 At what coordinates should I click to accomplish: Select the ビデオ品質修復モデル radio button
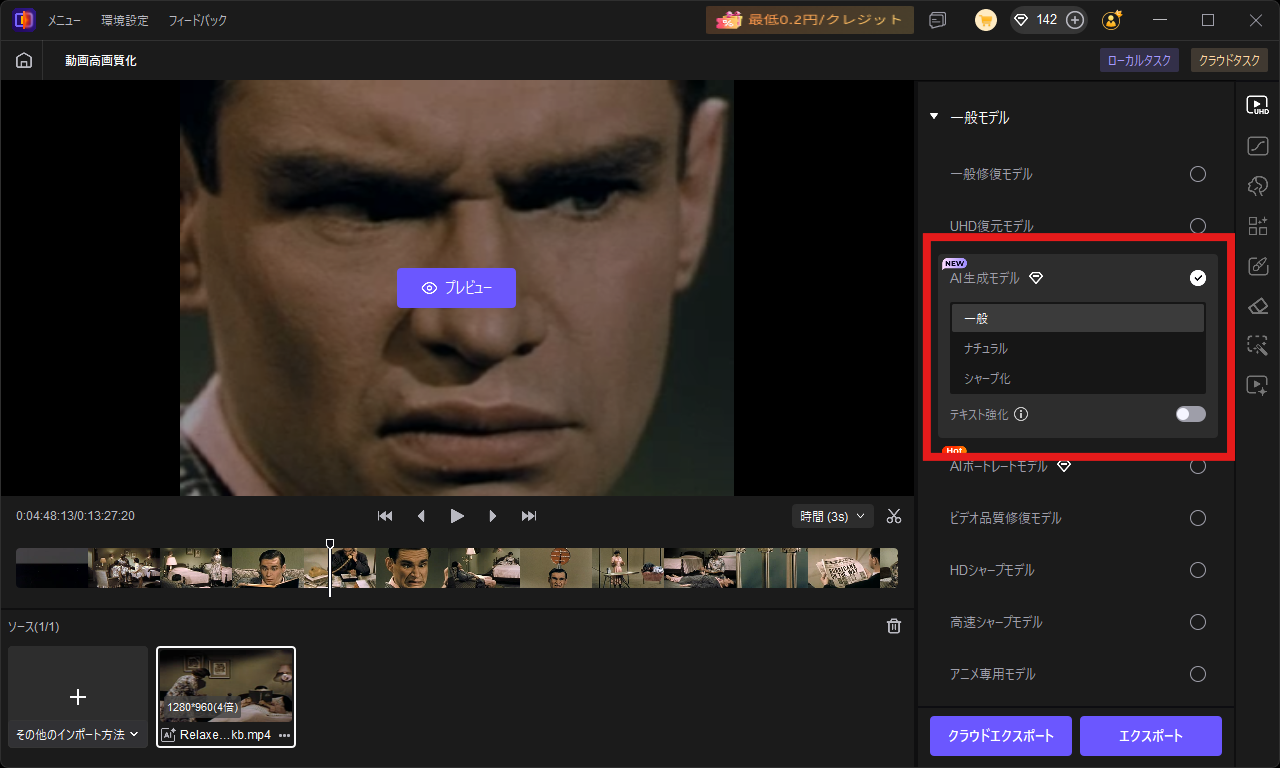(x=1198, y=518)
